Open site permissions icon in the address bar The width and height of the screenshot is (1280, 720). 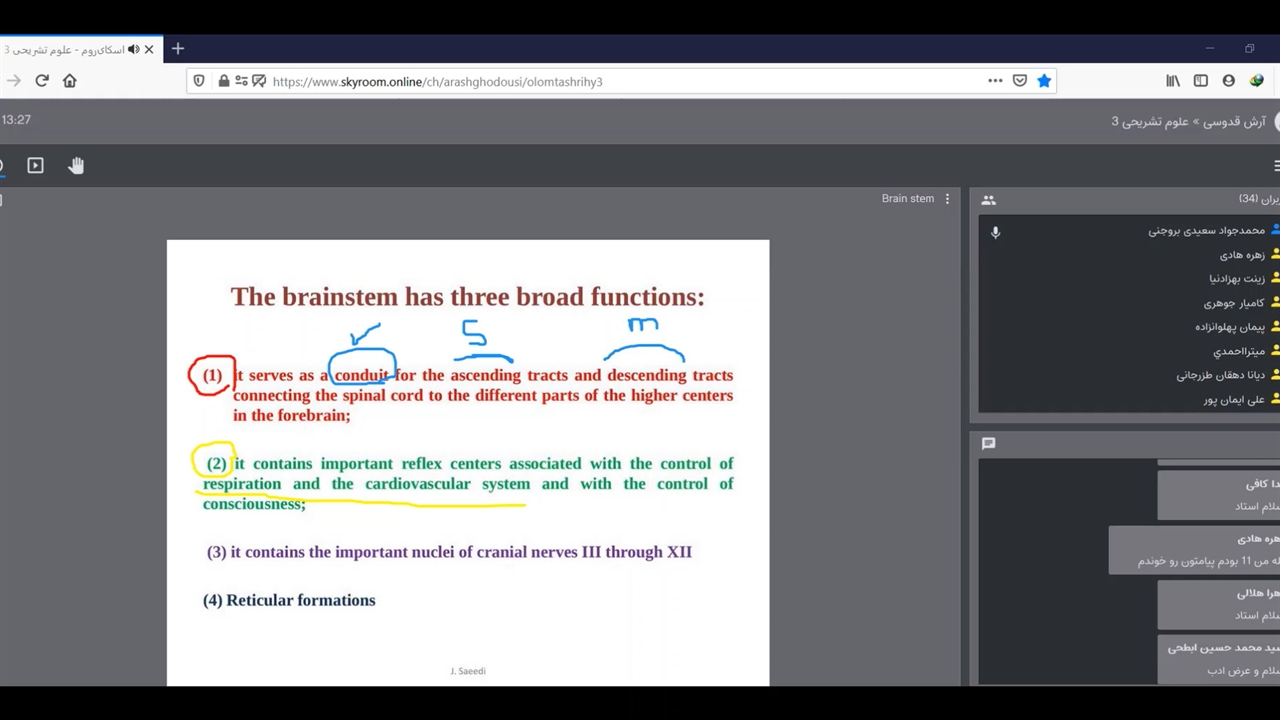pos(241,81)
